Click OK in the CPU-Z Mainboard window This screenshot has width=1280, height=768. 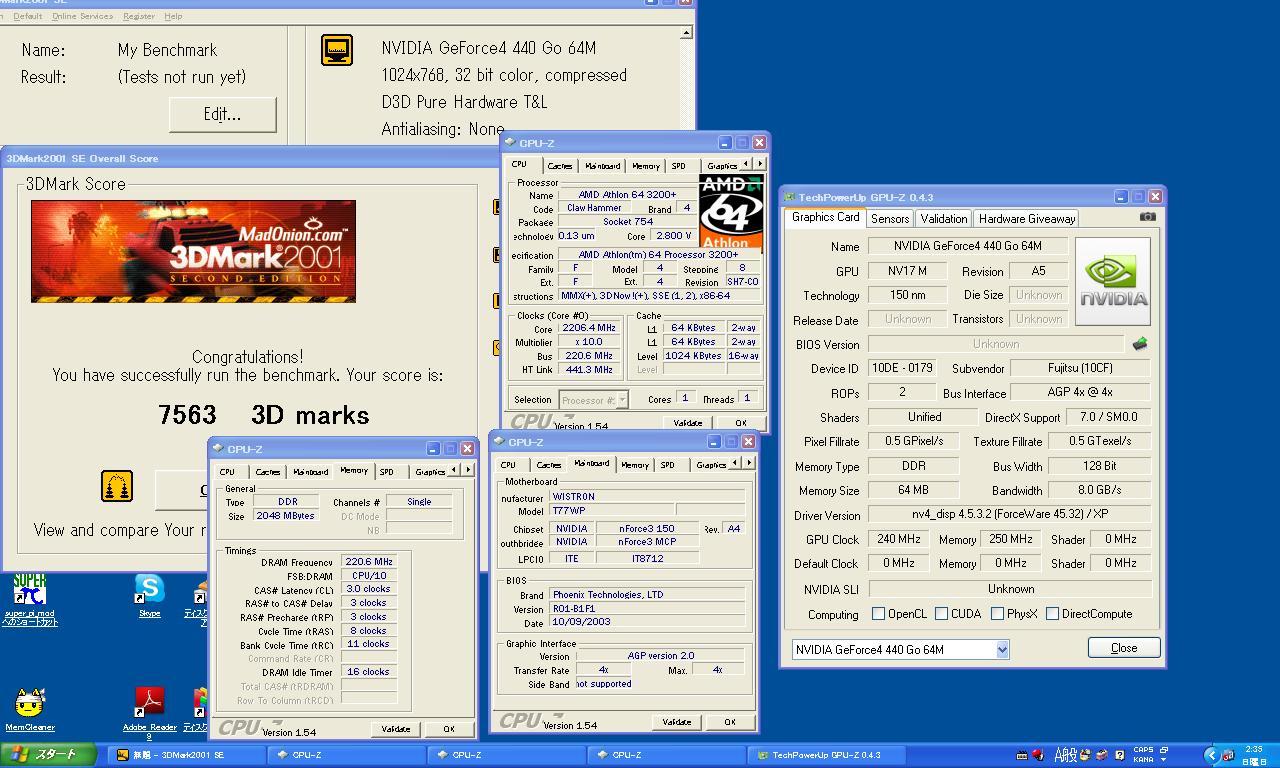[730, 722]
